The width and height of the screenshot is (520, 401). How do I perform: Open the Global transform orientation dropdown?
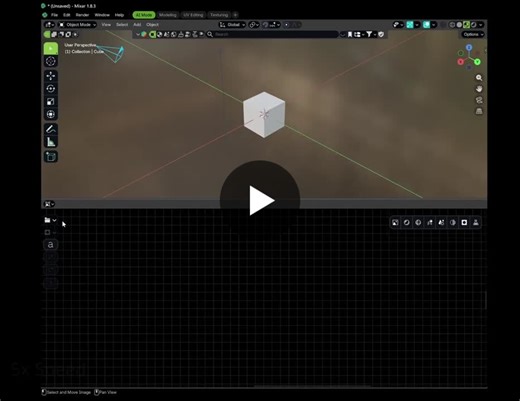click(x=232, y=25)
